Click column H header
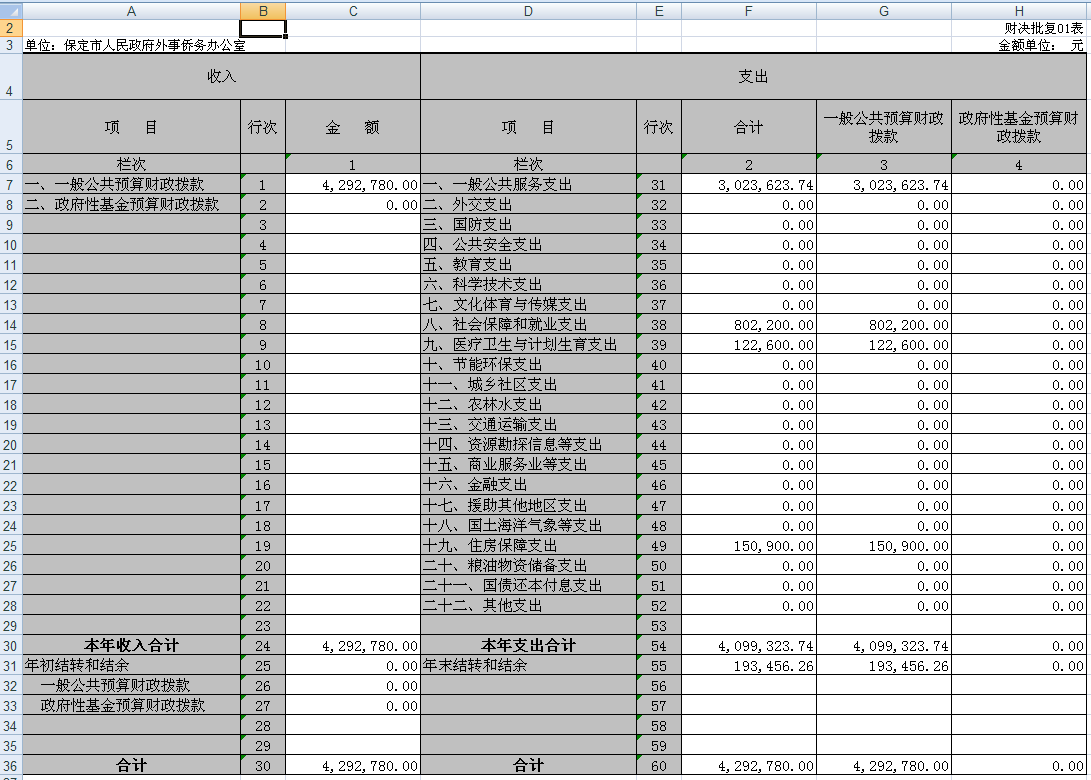 (x=1018, y=10)
